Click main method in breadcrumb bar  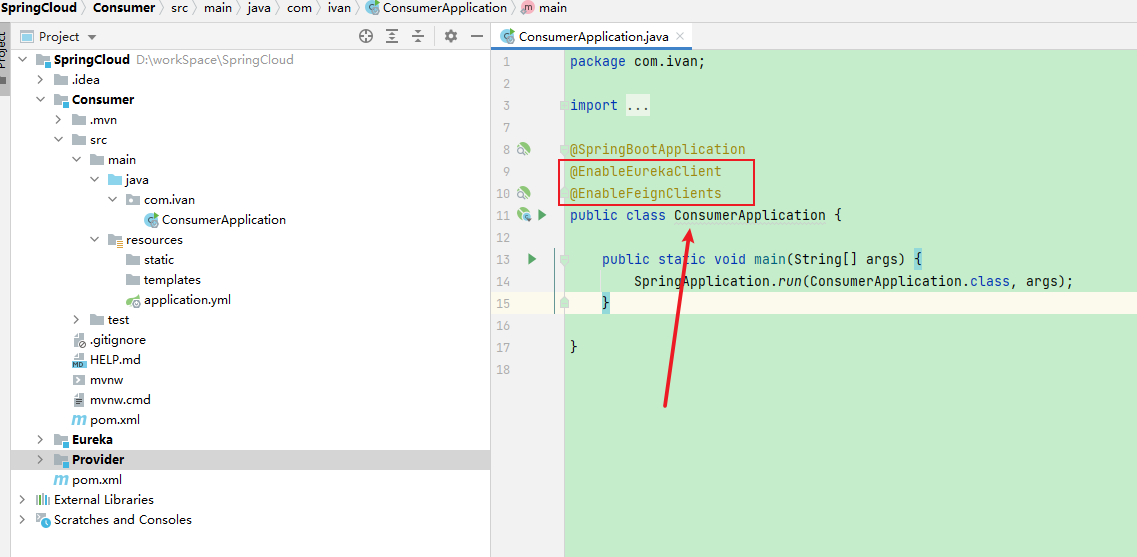point(553,8)
